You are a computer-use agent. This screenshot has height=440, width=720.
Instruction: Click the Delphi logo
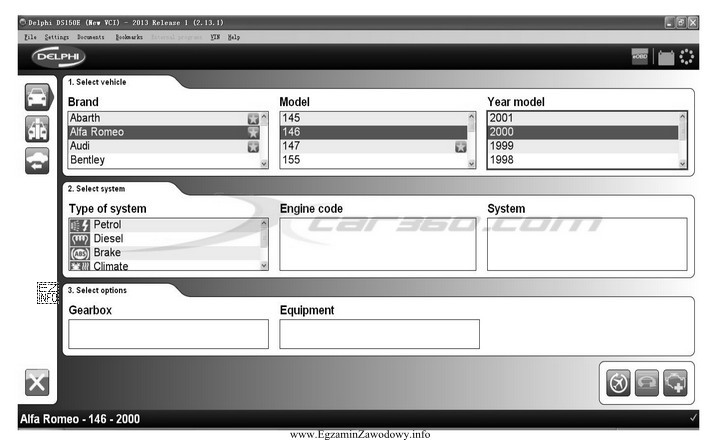58,57
